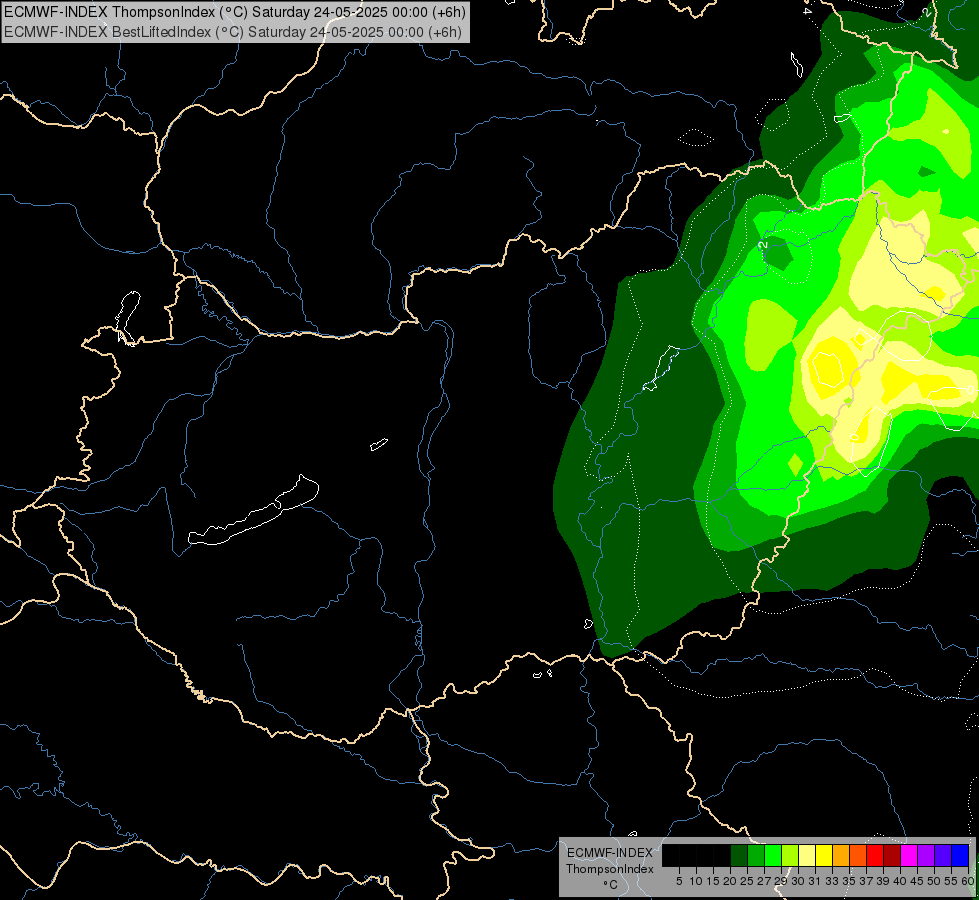Click the medium green 25–27 legend swatch
Viewport: 979px width, 900px height.
[x=756, y=855]
